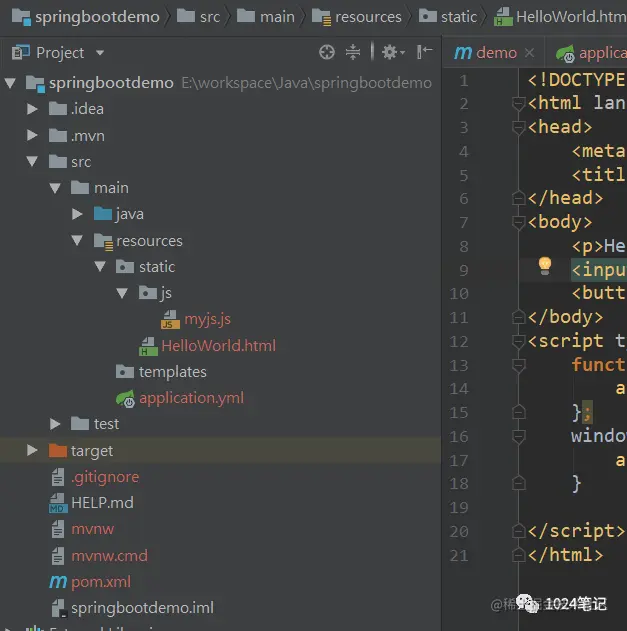Expand the .idea folder

click(x=32, y=109)
